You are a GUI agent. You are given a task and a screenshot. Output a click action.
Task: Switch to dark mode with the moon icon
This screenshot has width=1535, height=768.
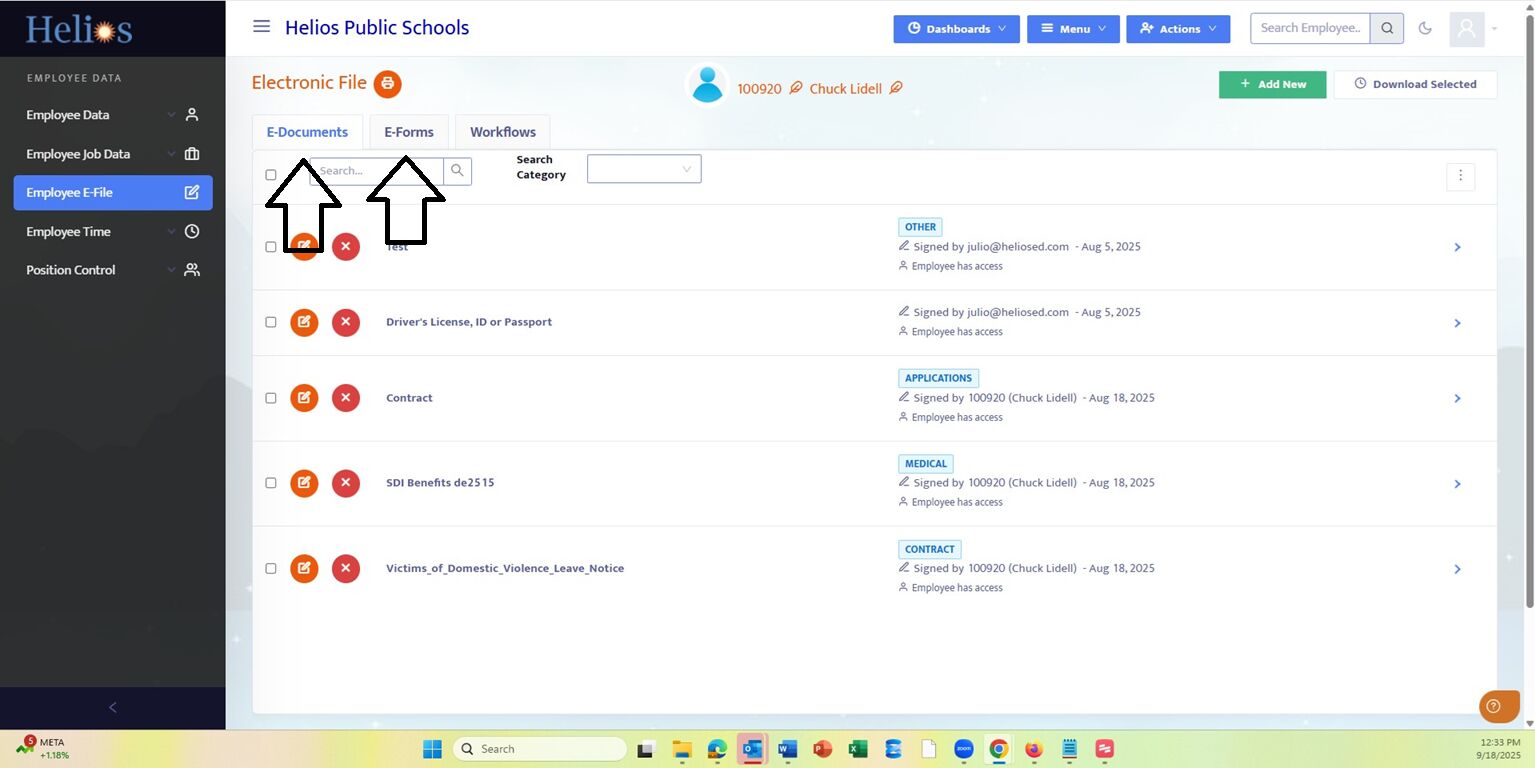pos(1426,28)
